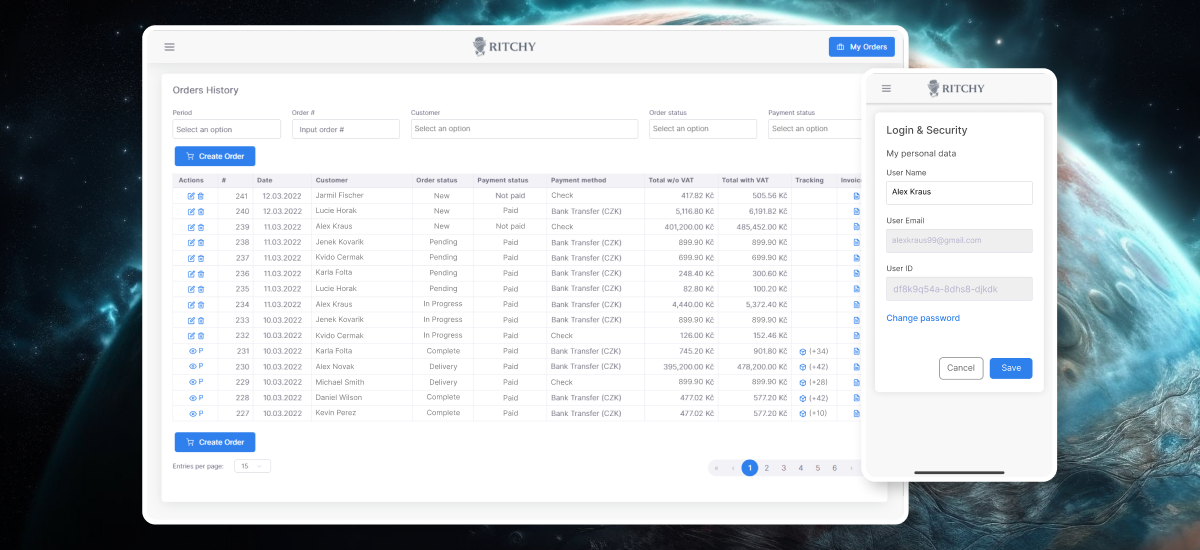Edit order 241 for Jarmil Fischer
This screenshot has width=1200, height=550.
(191, 196)
